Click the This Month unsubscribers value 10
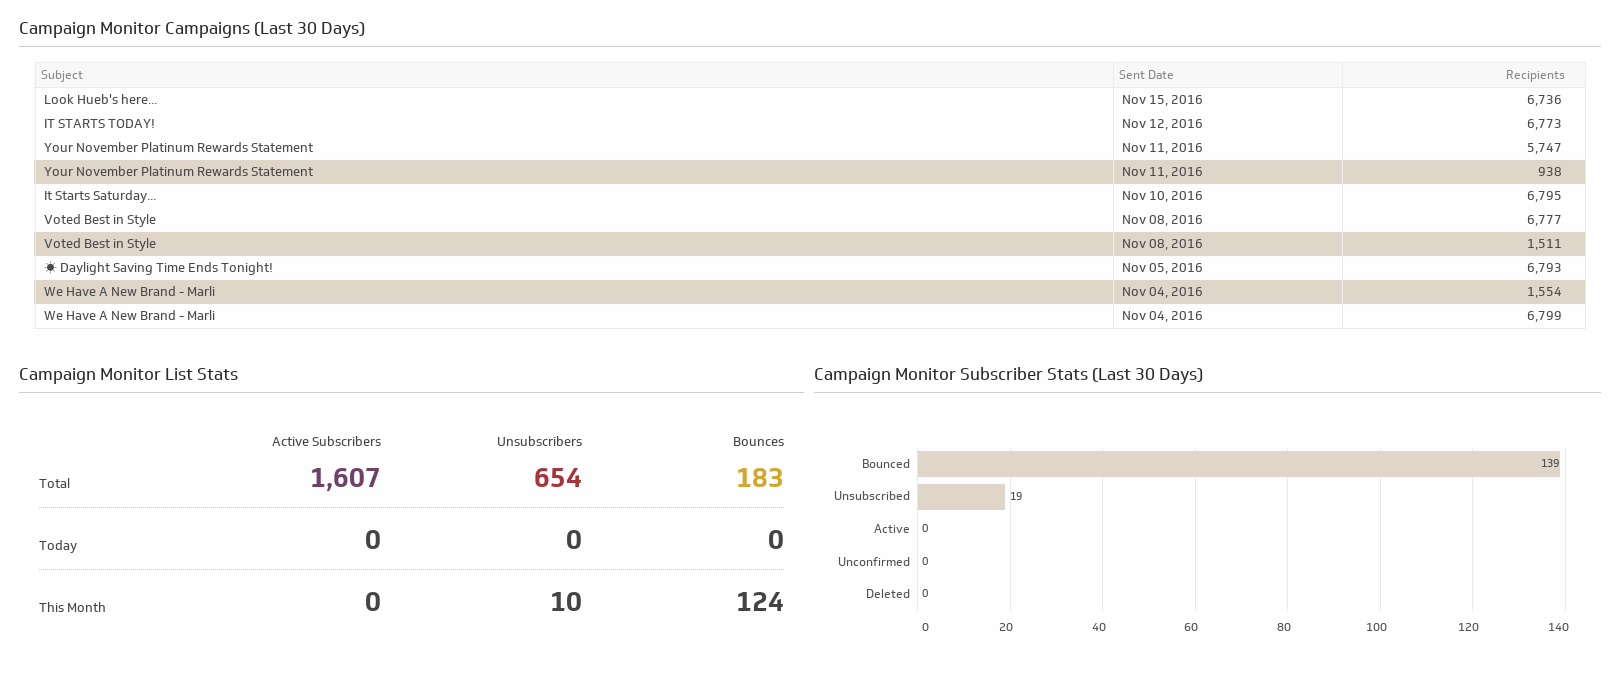This screenshot has height=691, width=1621. pyautogui.click(x=566, y=602)
